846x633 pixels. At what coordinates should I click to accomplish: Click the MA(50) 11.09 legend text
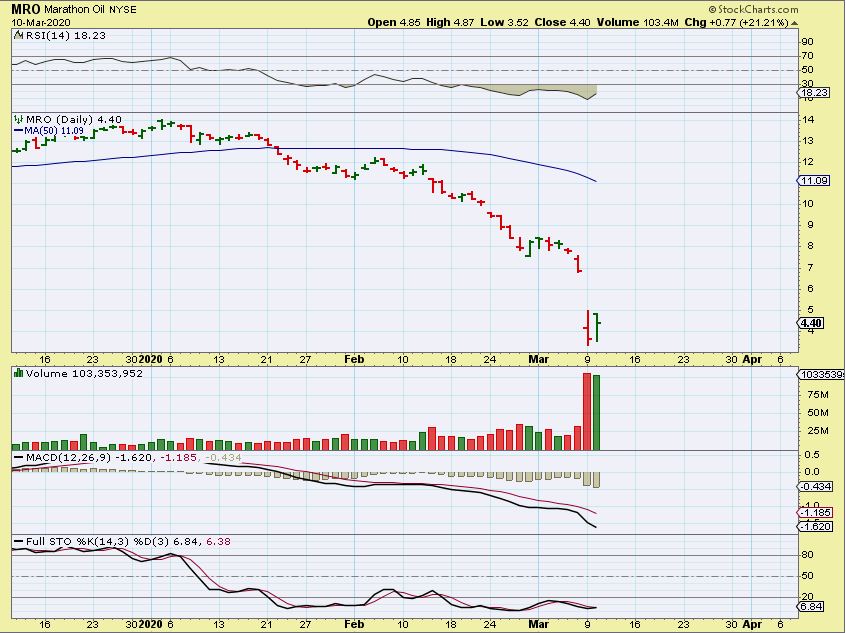(54, 131)
